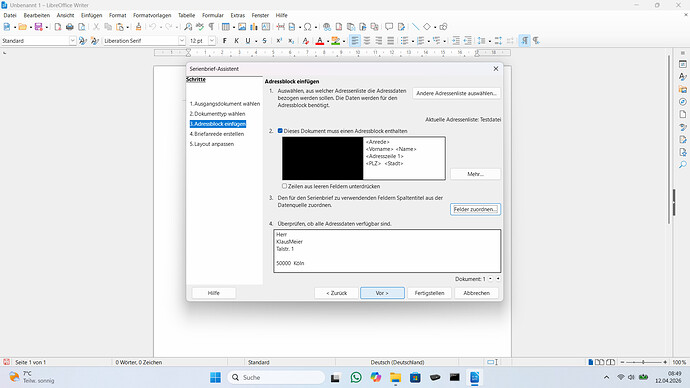Toggle left-to-right paragraph direction icon
The width and height of the screenshot is (690, 388).
(525, 40)
